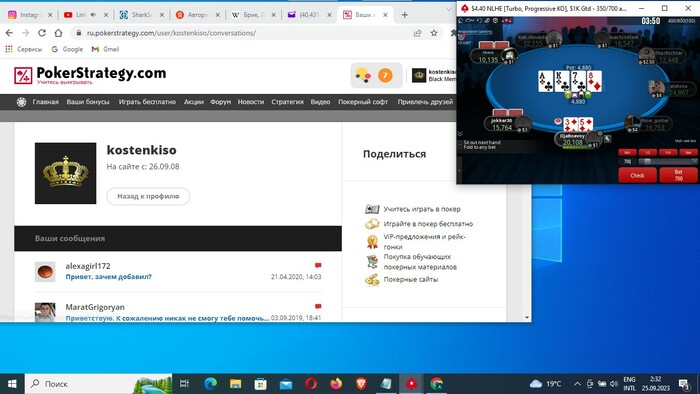This screenshot has width=700, height=394.
Task: Switch to the SharkScope browser tab
Action: [142, 15]
